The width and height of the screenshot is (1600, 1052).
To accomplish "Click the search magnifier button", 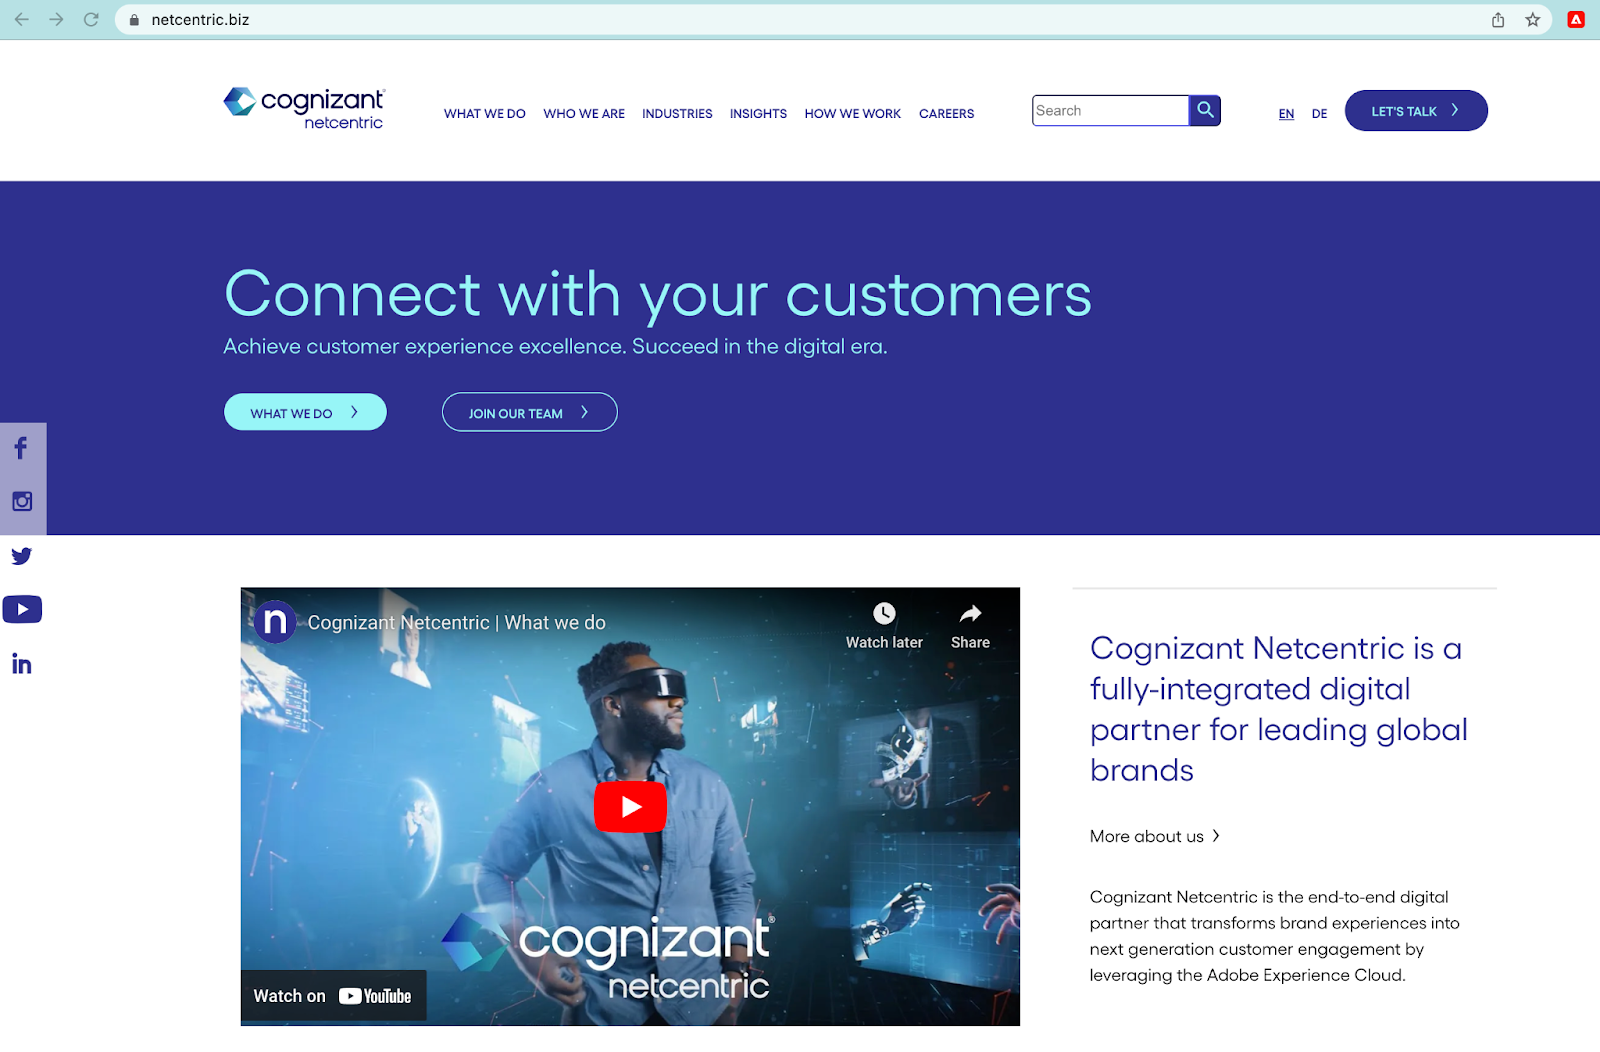I will click(x=1205, y=110).
